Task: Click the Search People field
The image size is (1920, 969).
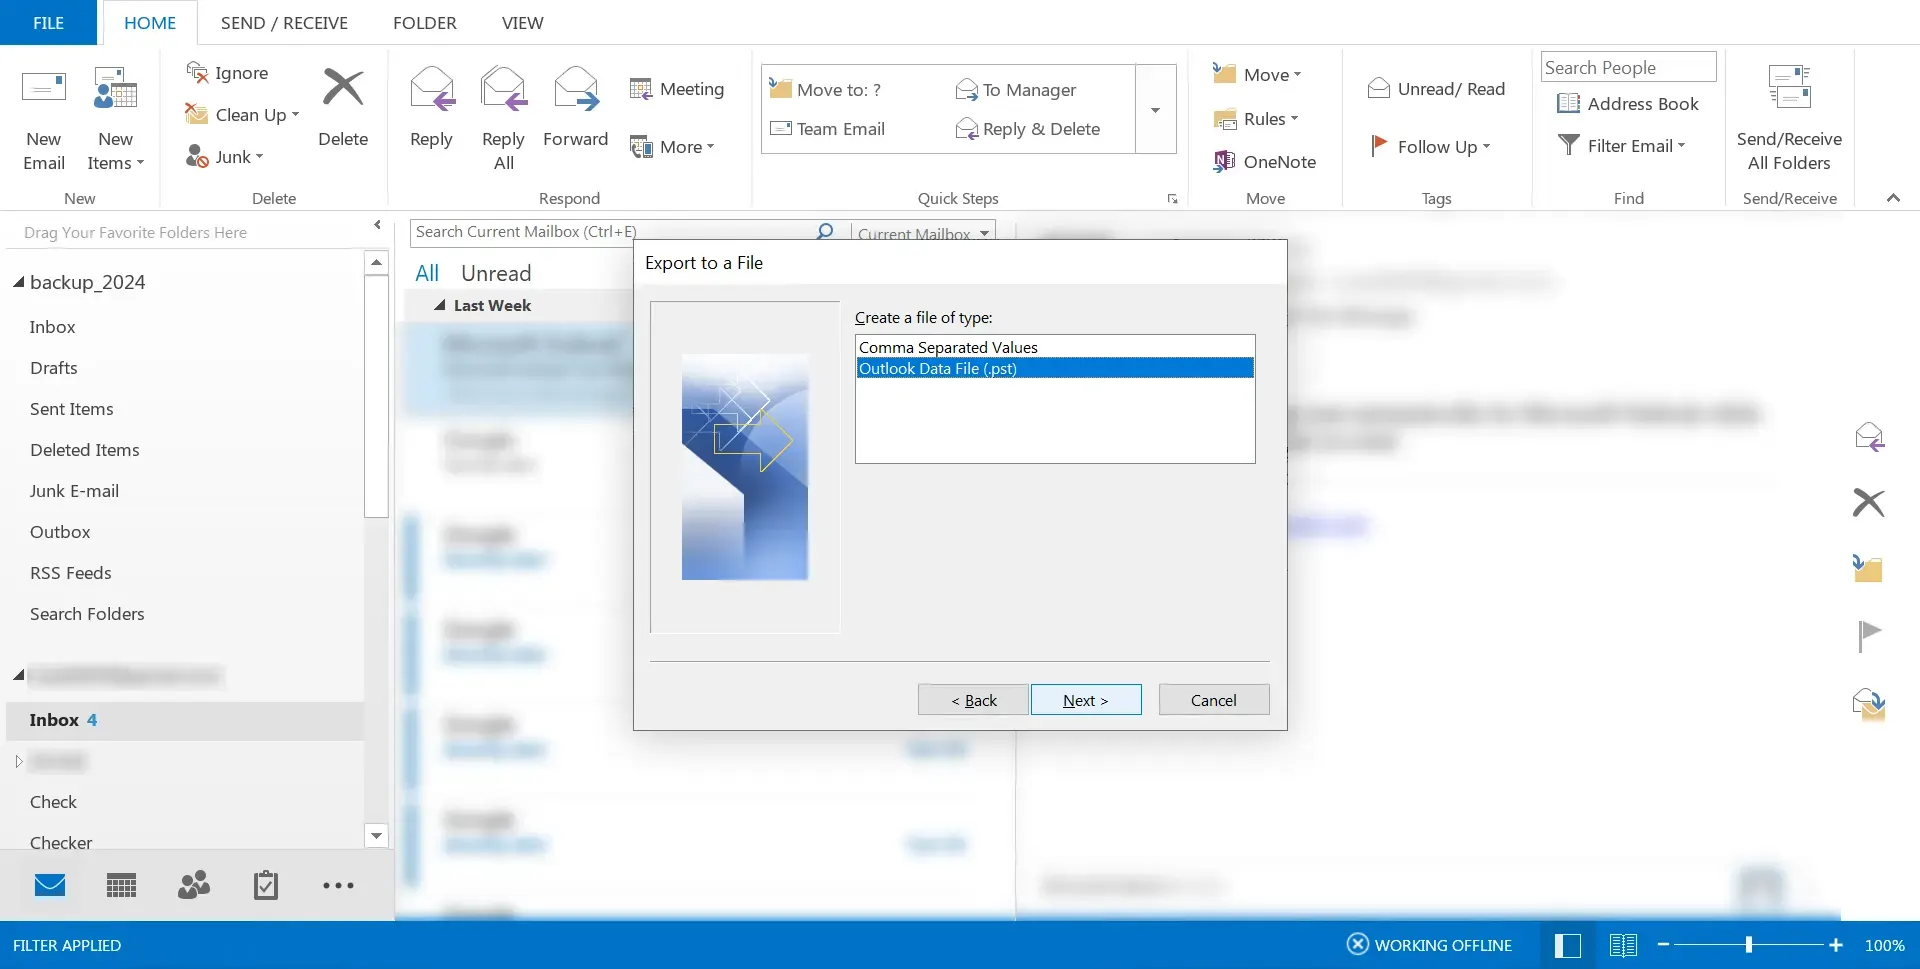Action: [1628, 67]
